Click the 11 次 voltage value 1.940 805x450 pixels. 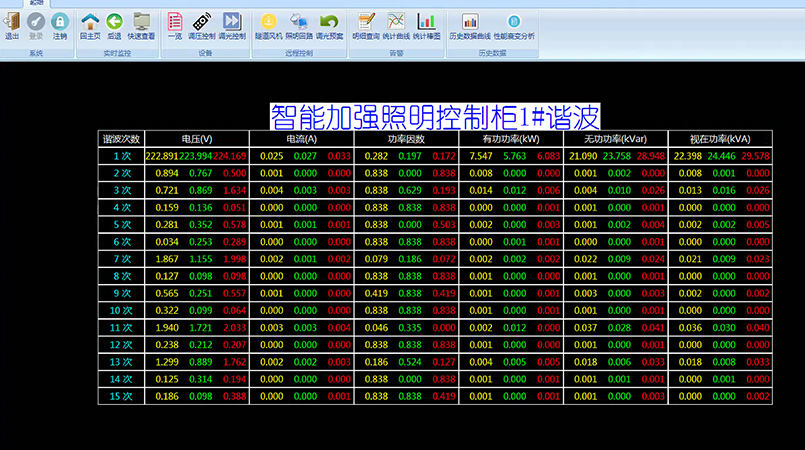tap(167, 328)
